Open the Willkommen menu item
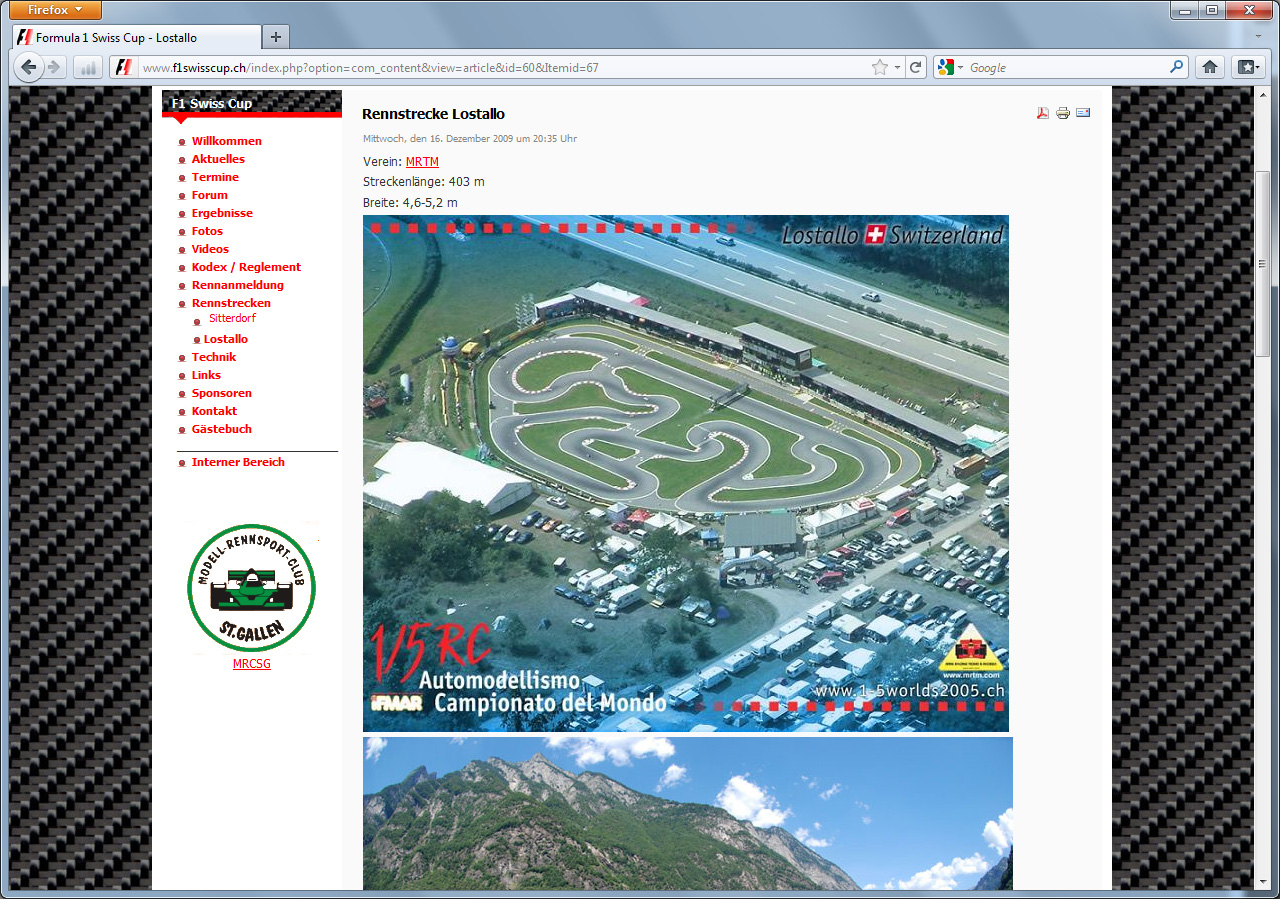 (x=227, y=141)
